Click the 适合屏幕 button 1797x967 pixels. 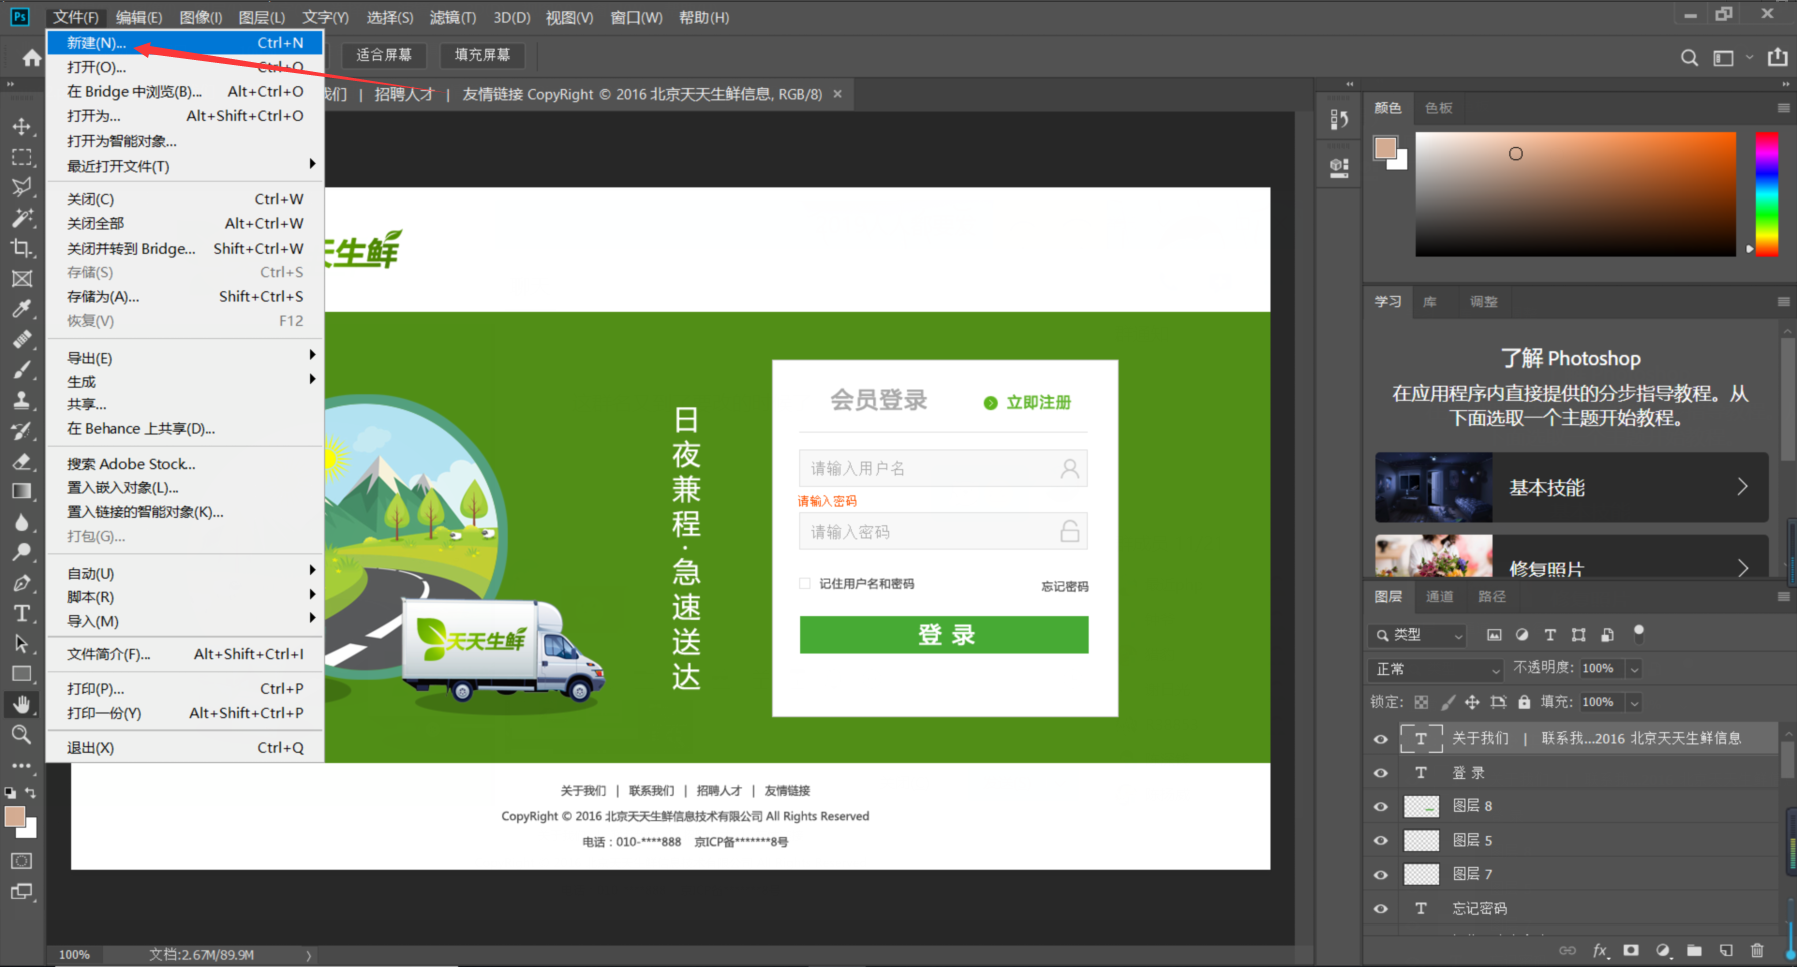[x=384, y=55]
